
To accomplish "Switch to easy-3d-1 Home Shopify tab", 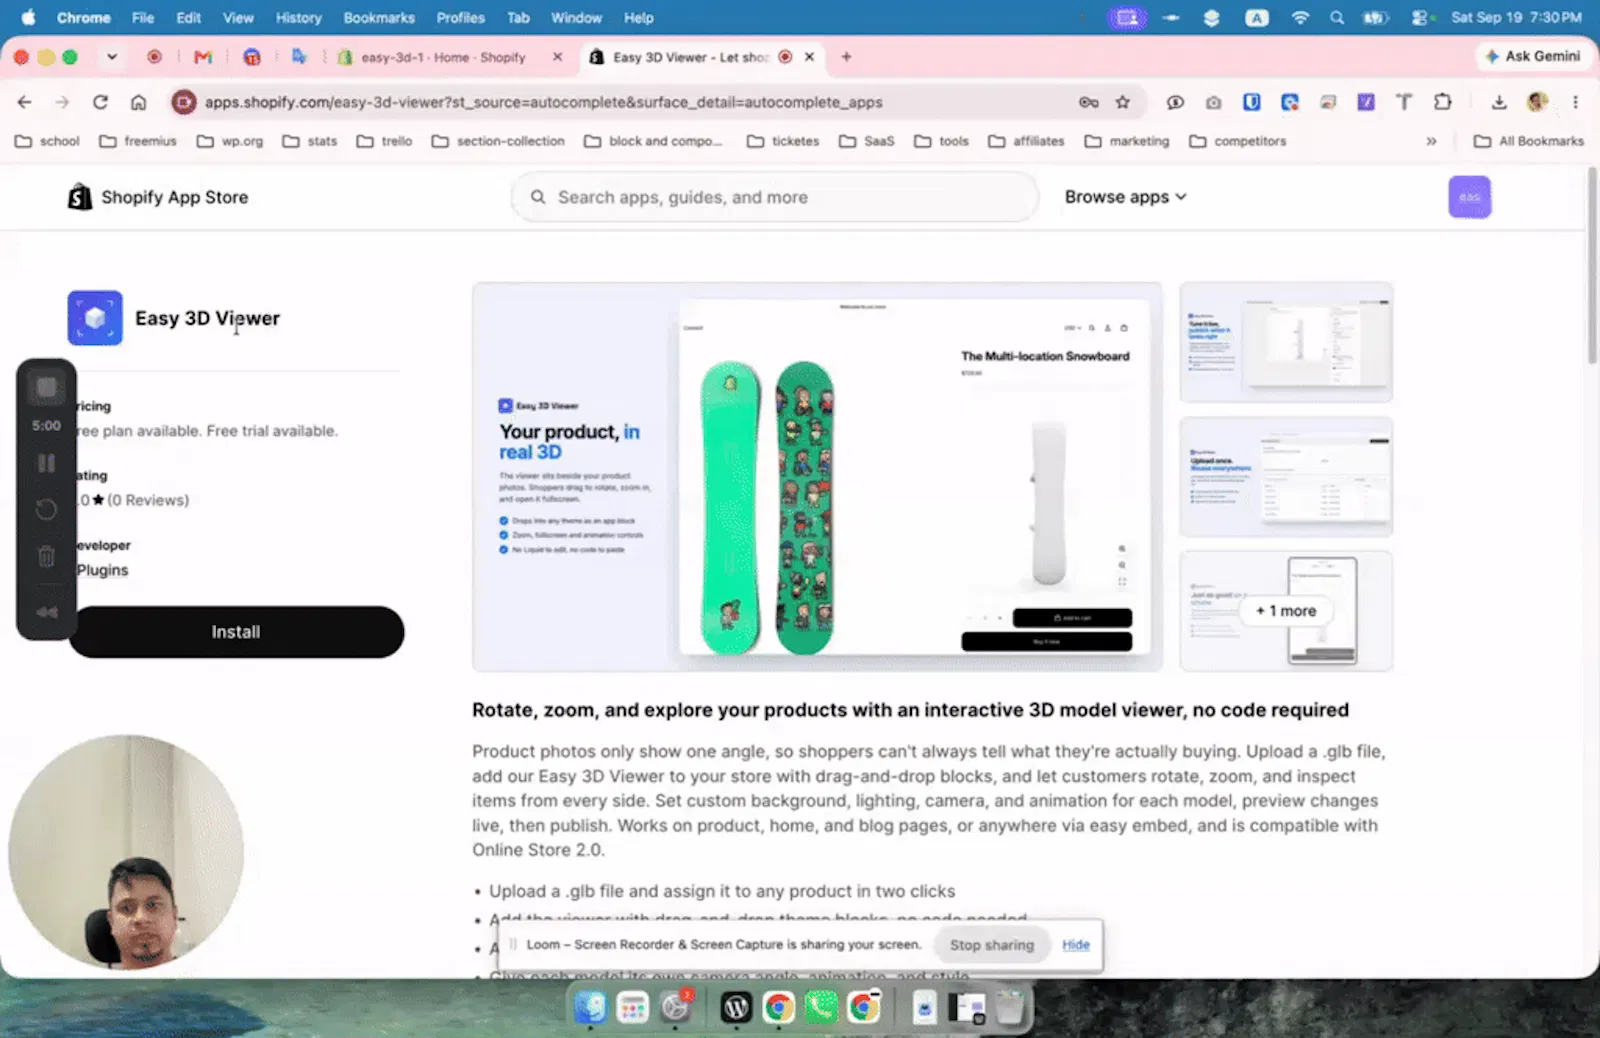I will tap(443, 57).
